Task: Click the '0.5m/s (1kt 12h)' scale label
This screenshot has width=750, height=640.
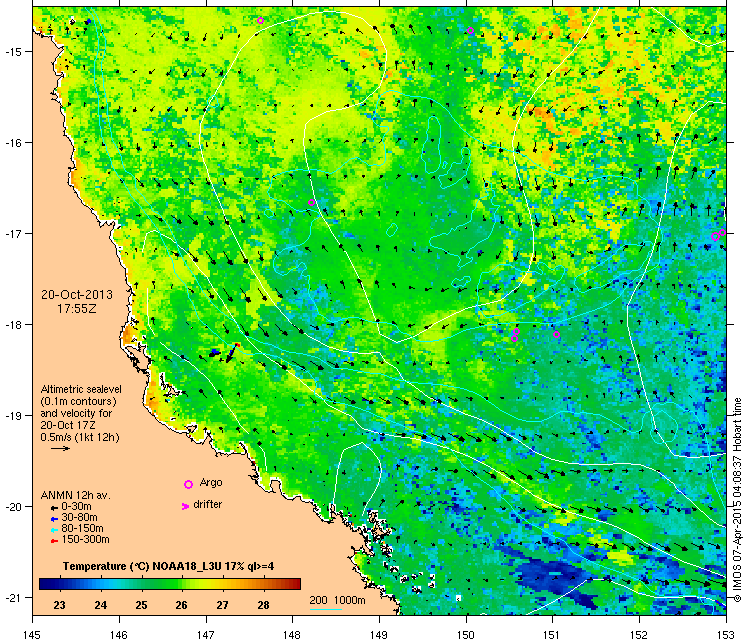Action: pyautogui.click(x=80, y=437)
